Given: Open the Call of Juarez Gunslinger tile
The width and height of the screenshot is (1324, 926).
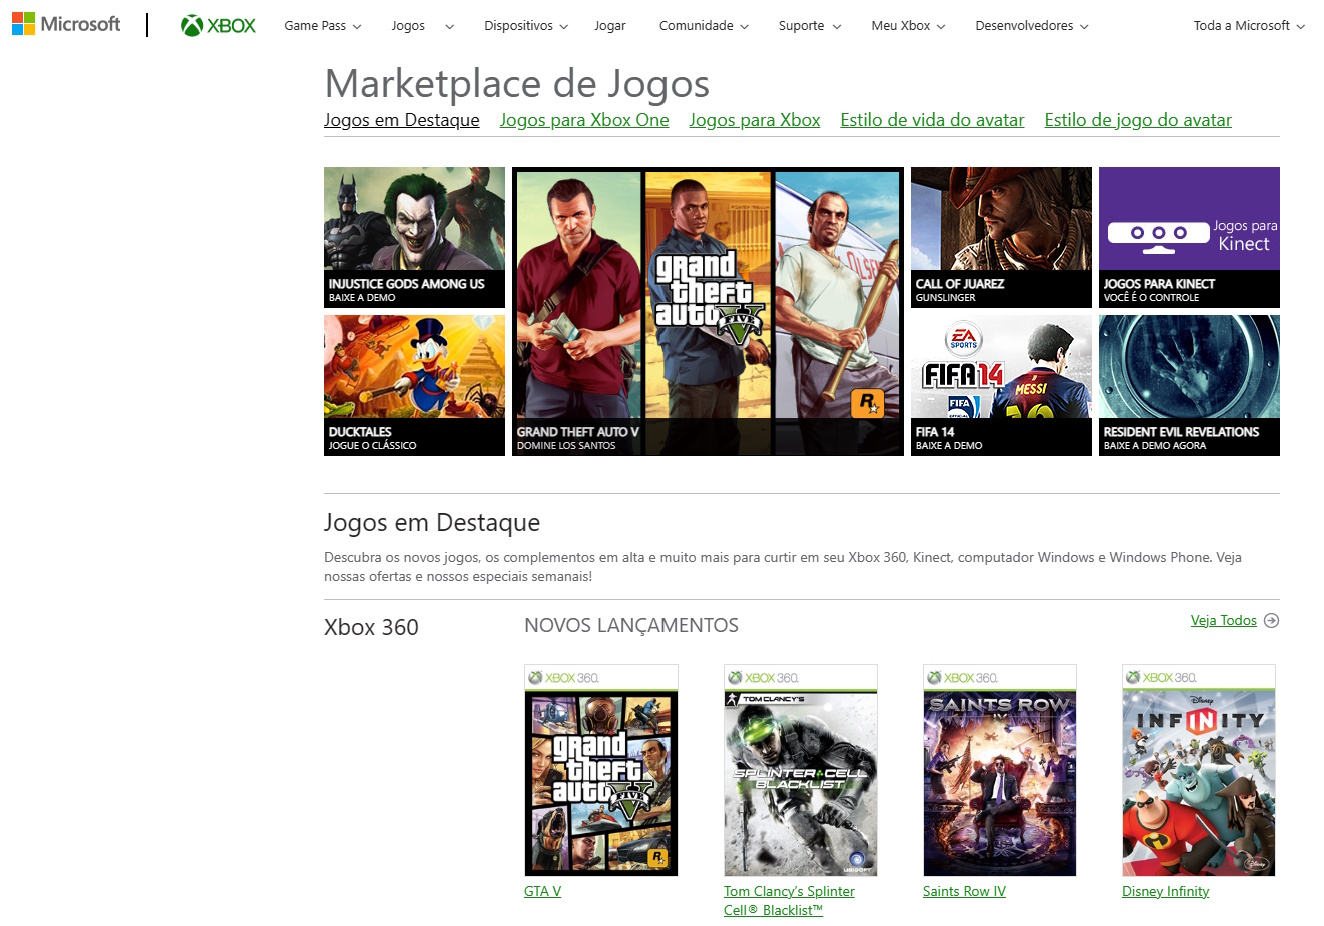Looking at the screenshot, I should point(1001,237).
